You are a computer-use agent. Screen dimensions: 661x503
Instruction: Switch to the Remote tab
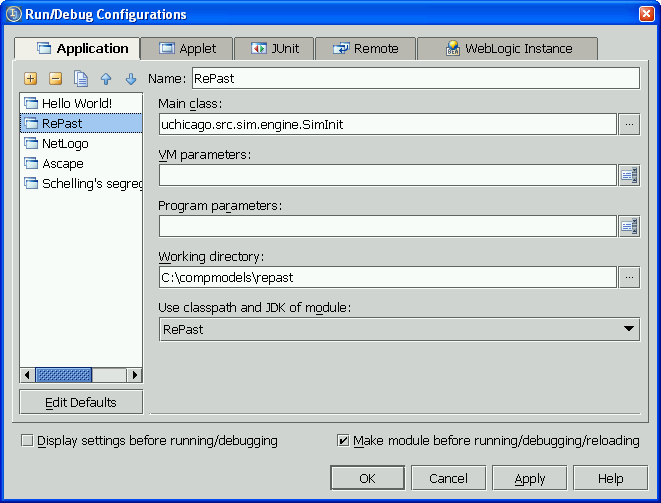click(x=365, y=48)
